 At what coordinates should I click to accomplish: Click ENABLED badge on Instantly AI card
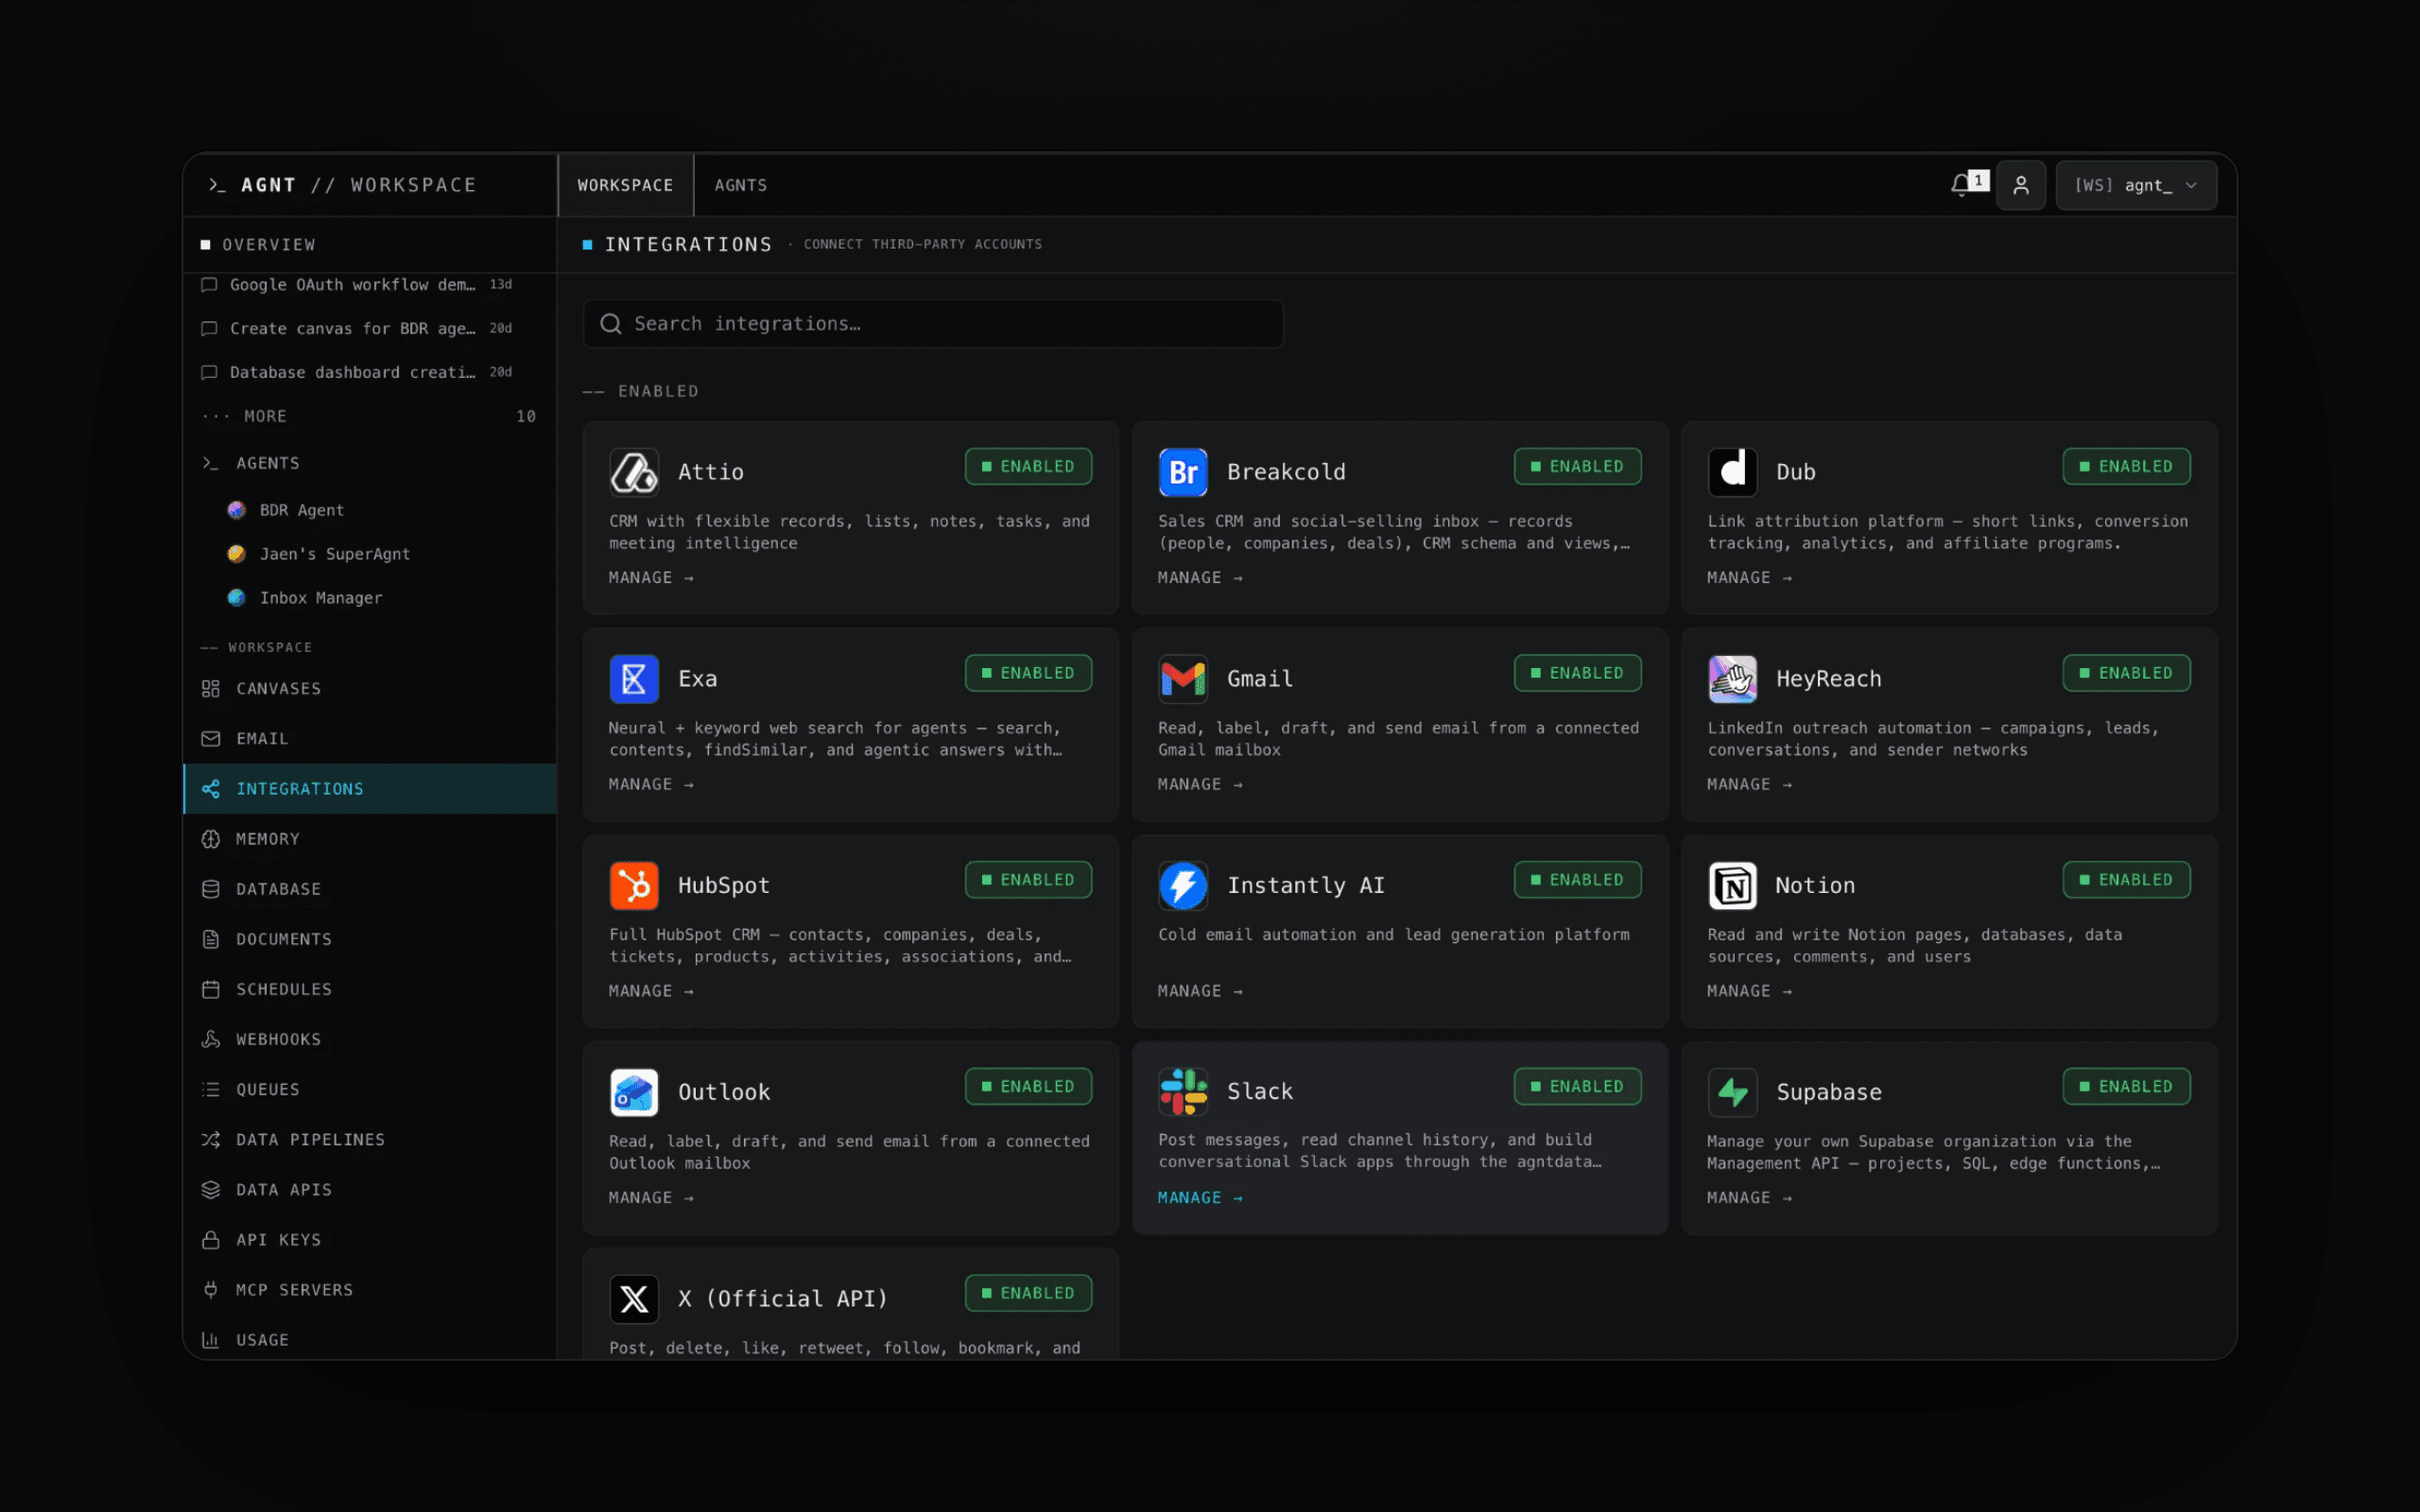coord(1577,880)
